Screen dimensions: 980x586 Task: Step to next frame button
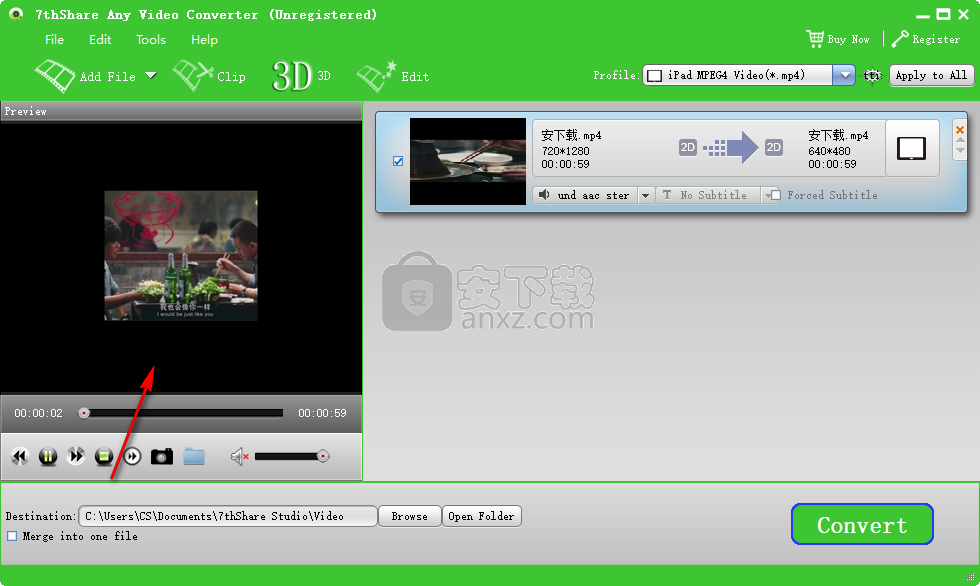(132, 457)
